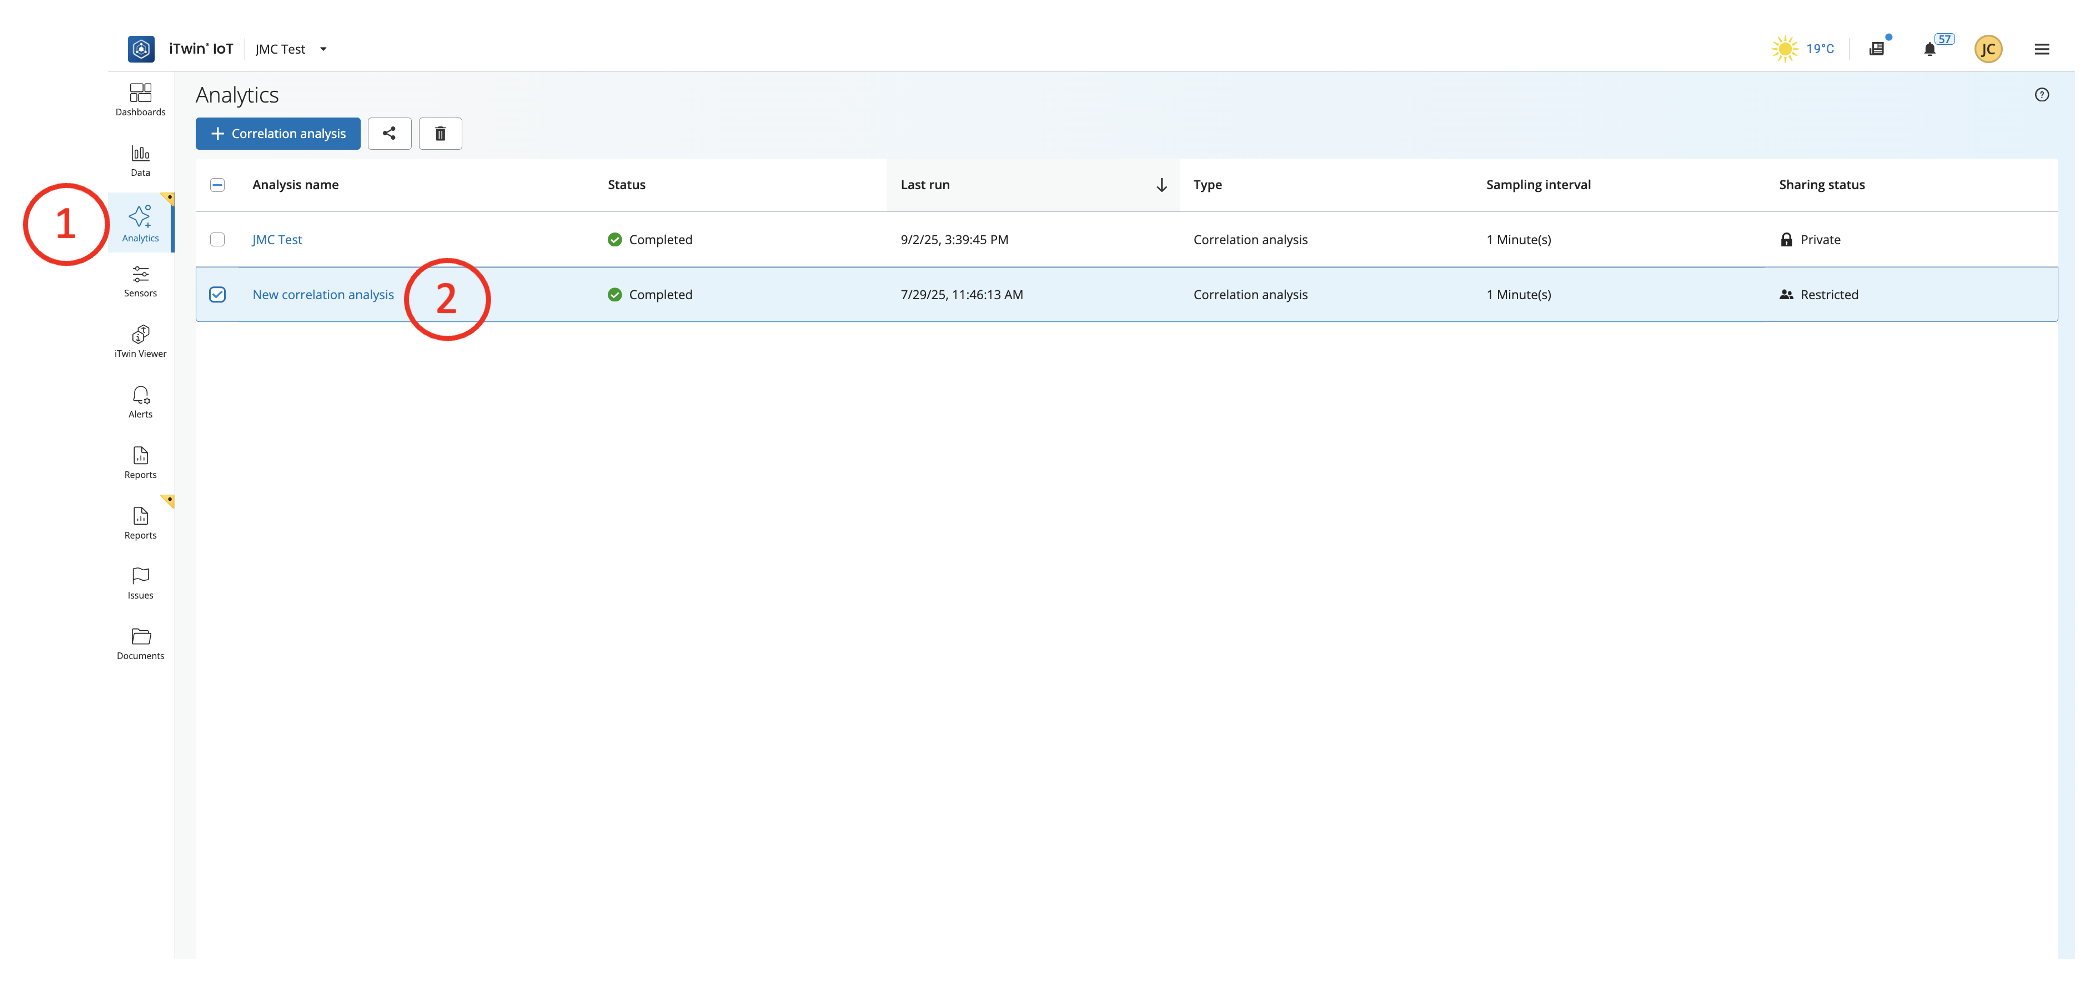
Task: Open the New correlation analysis link
Action: point(323,295)
